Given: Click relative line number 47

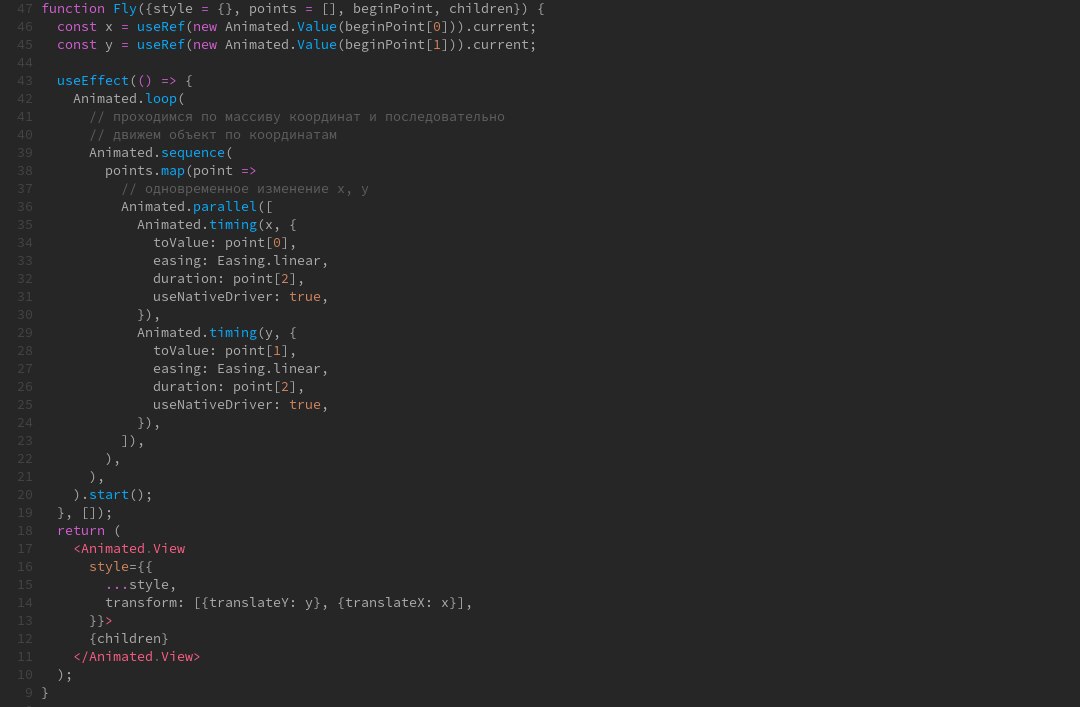Looking at the screenshot, I should click(25, 9).
